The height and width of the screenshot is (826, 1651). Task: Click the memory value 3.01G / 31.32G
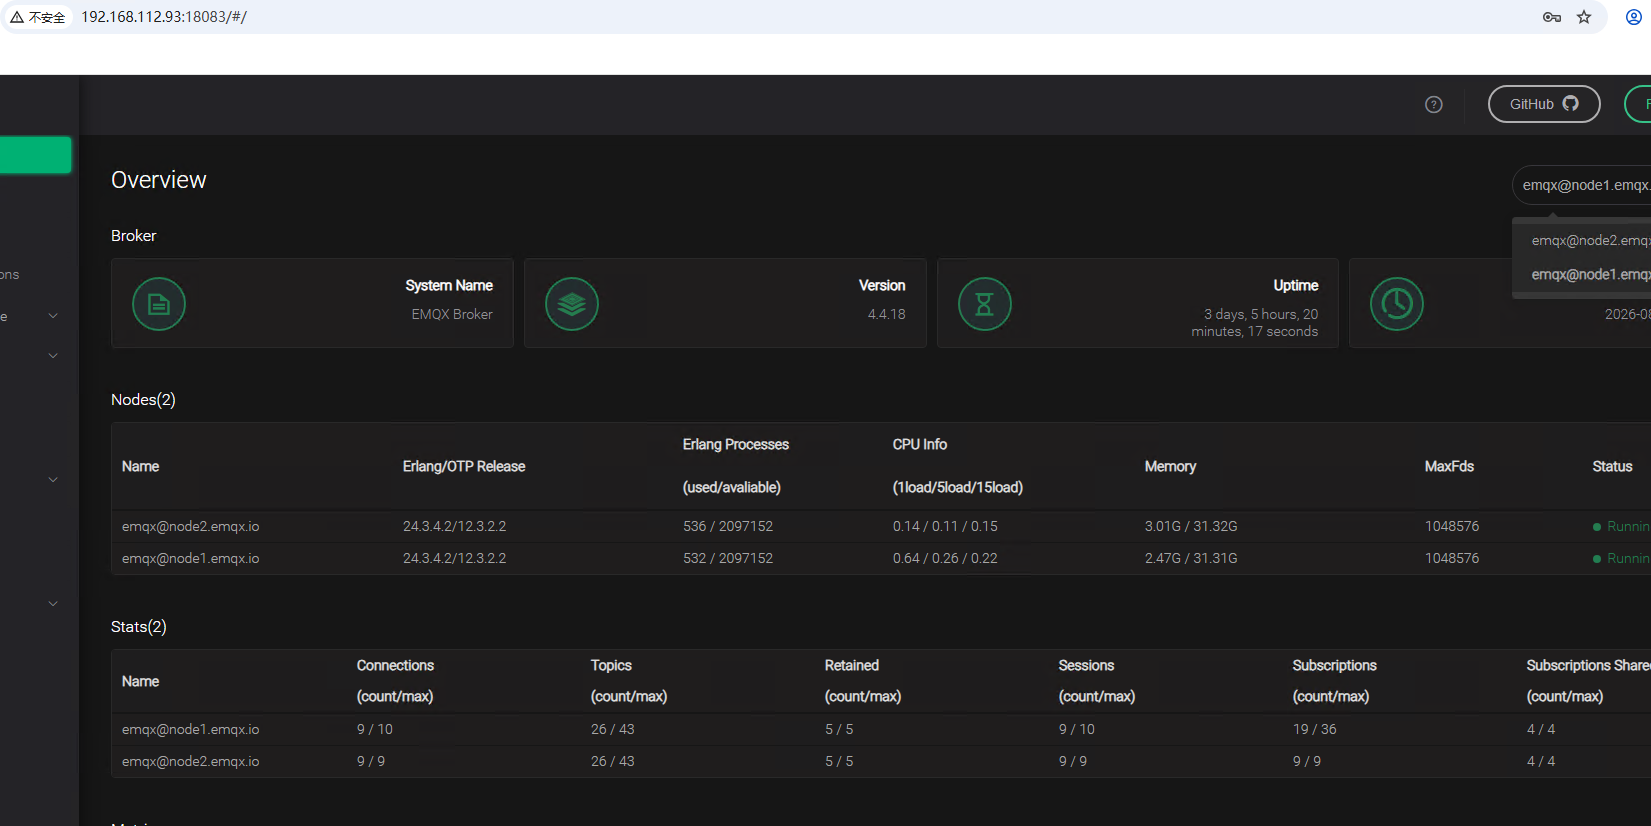click(1191, 526)
